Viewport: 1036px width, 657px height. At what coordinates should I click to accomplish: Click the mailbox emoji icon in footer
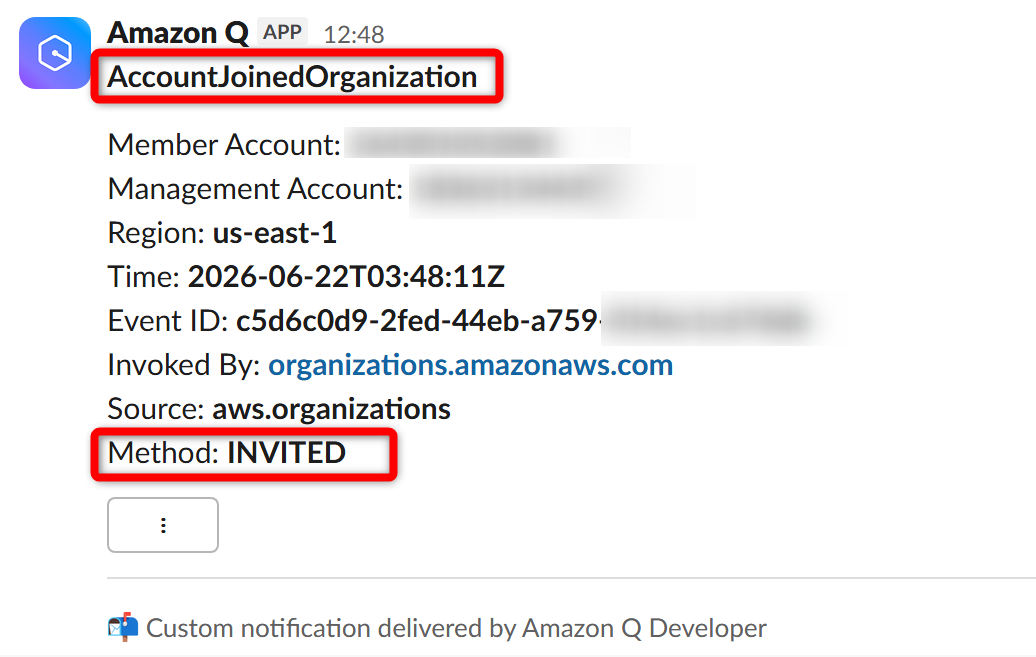(123, 627)
